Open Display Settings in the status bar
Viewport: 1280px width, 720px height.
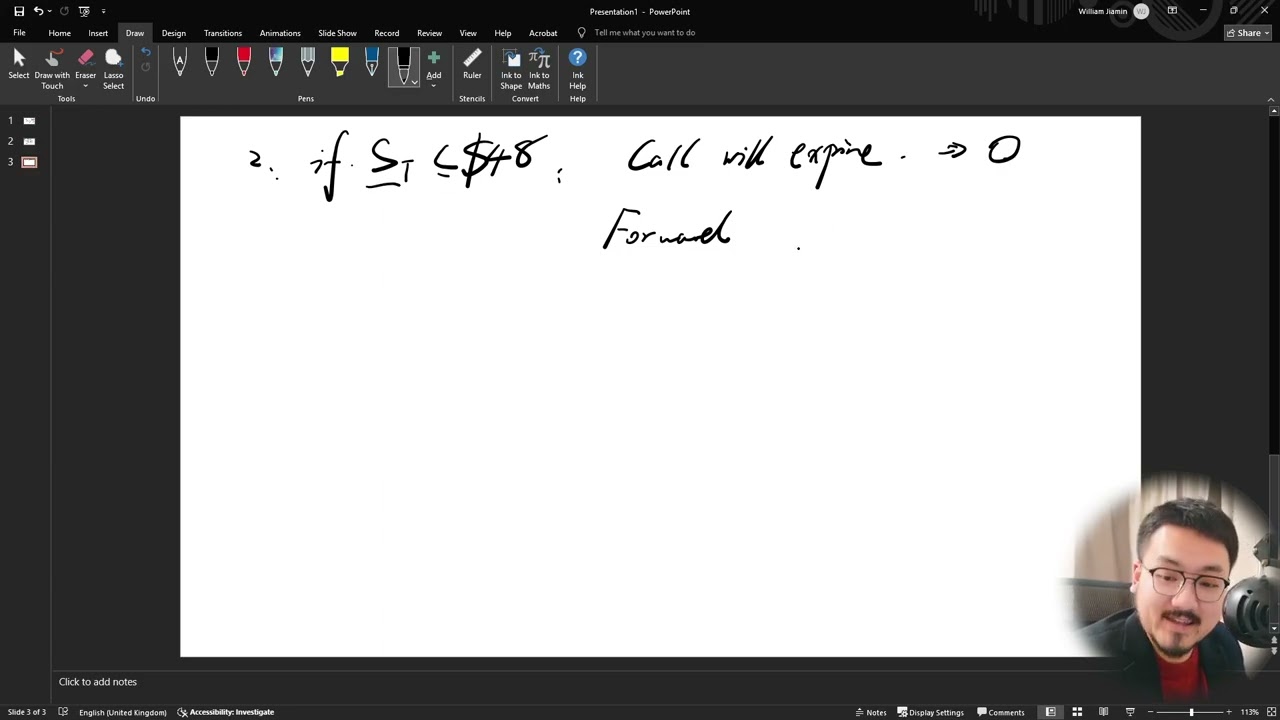(x=930, y=712)
